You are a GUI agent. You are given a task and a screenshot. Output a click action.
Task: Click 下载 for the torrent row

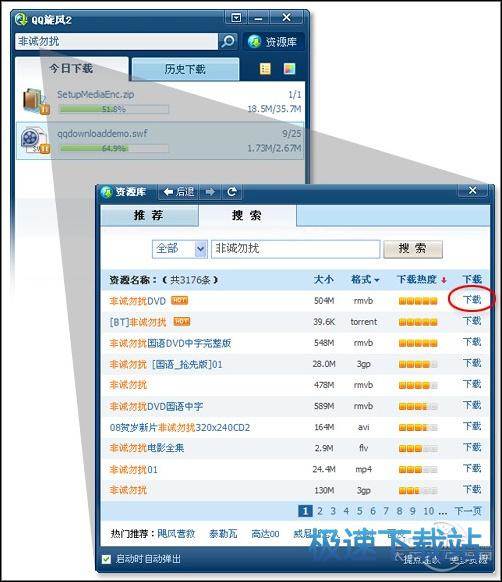click(472, 321)
